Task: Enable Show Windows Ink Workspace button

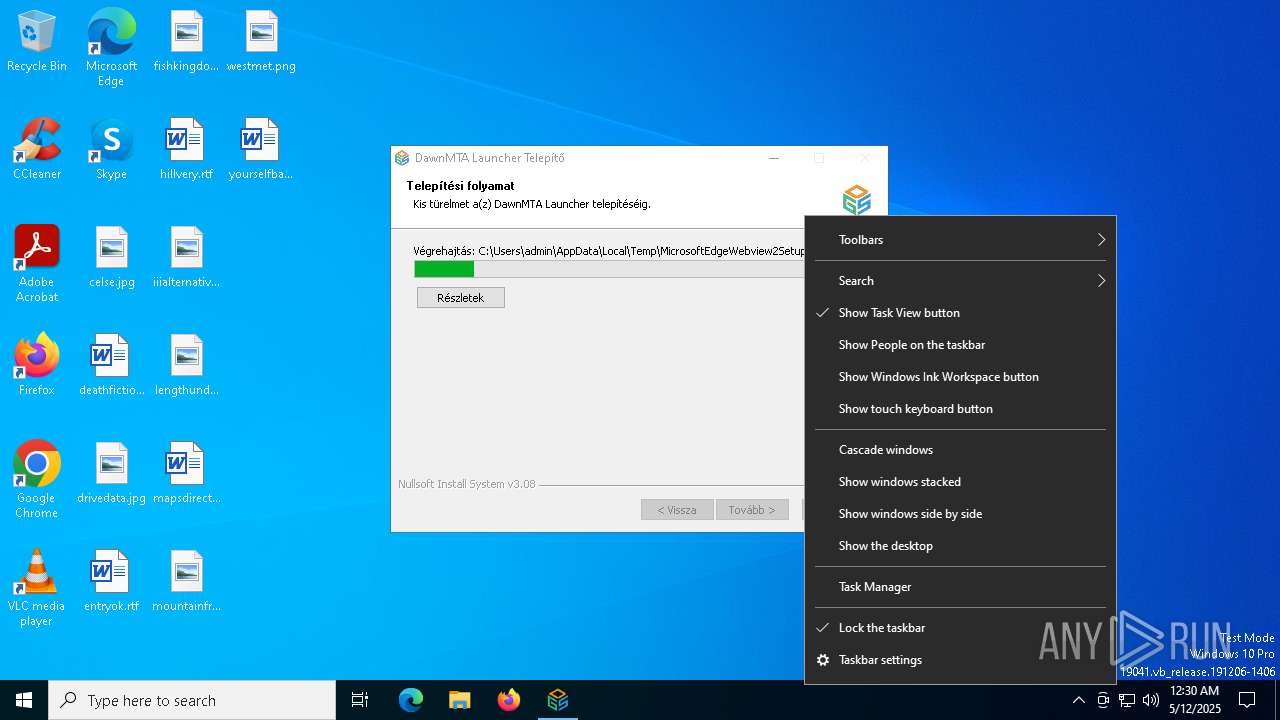Action: click(x=960, y=377)
